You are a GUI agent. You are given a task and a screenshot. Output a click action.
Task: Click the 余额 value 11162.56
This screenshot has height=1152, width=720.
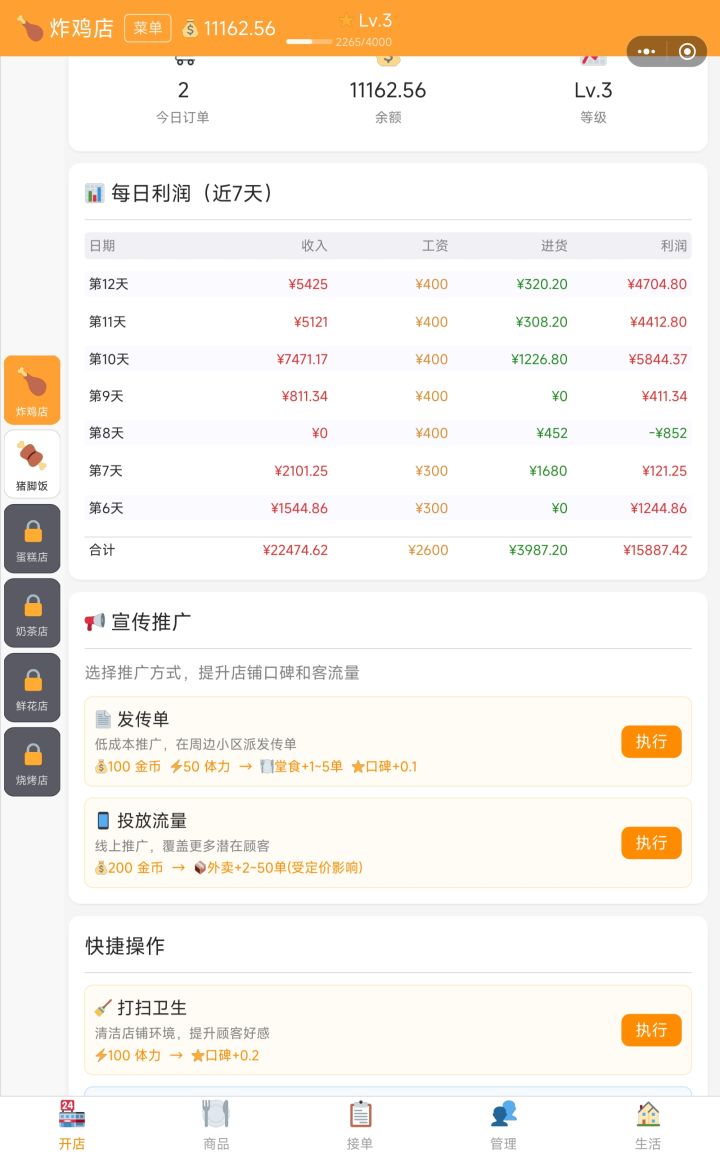coord(388,90)
